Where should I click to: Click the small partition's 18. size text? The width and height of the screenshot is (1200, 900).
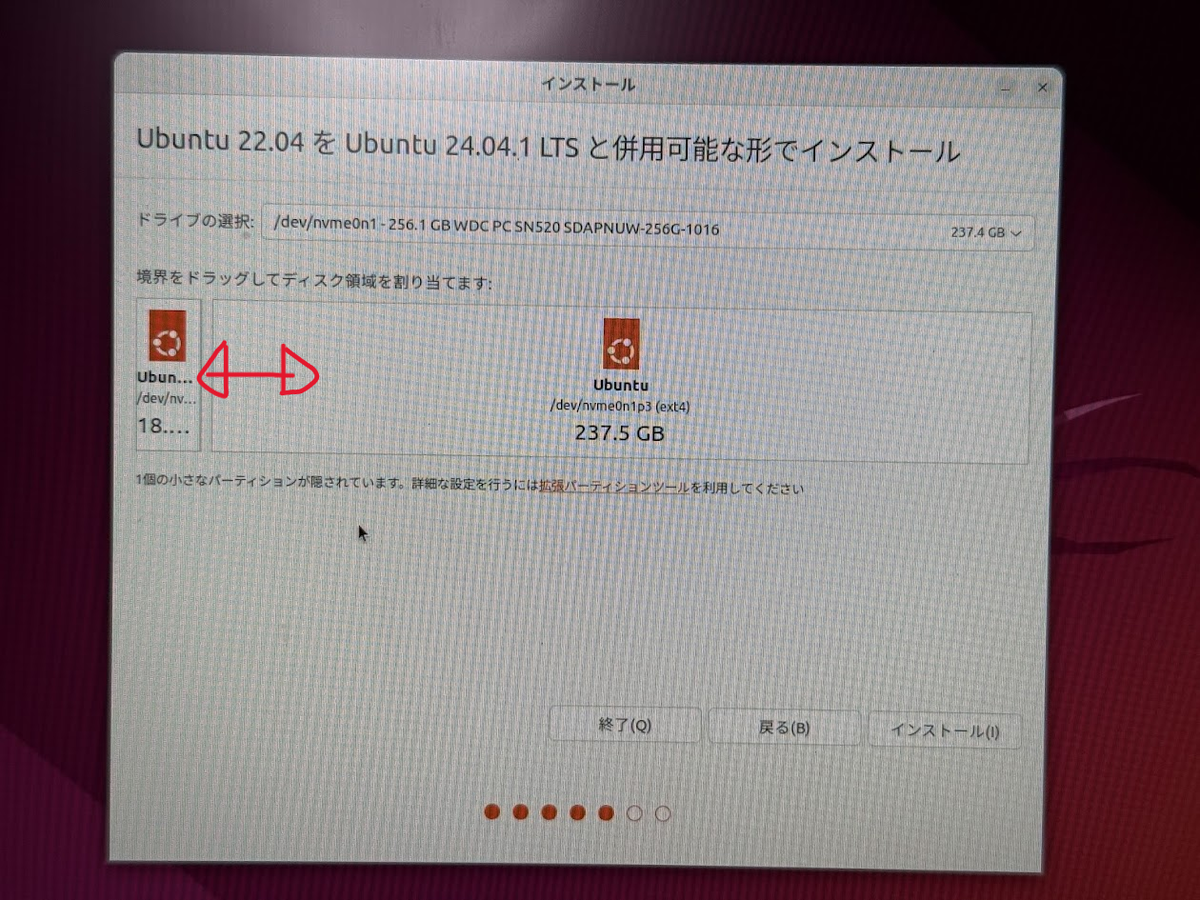point(164,426)
